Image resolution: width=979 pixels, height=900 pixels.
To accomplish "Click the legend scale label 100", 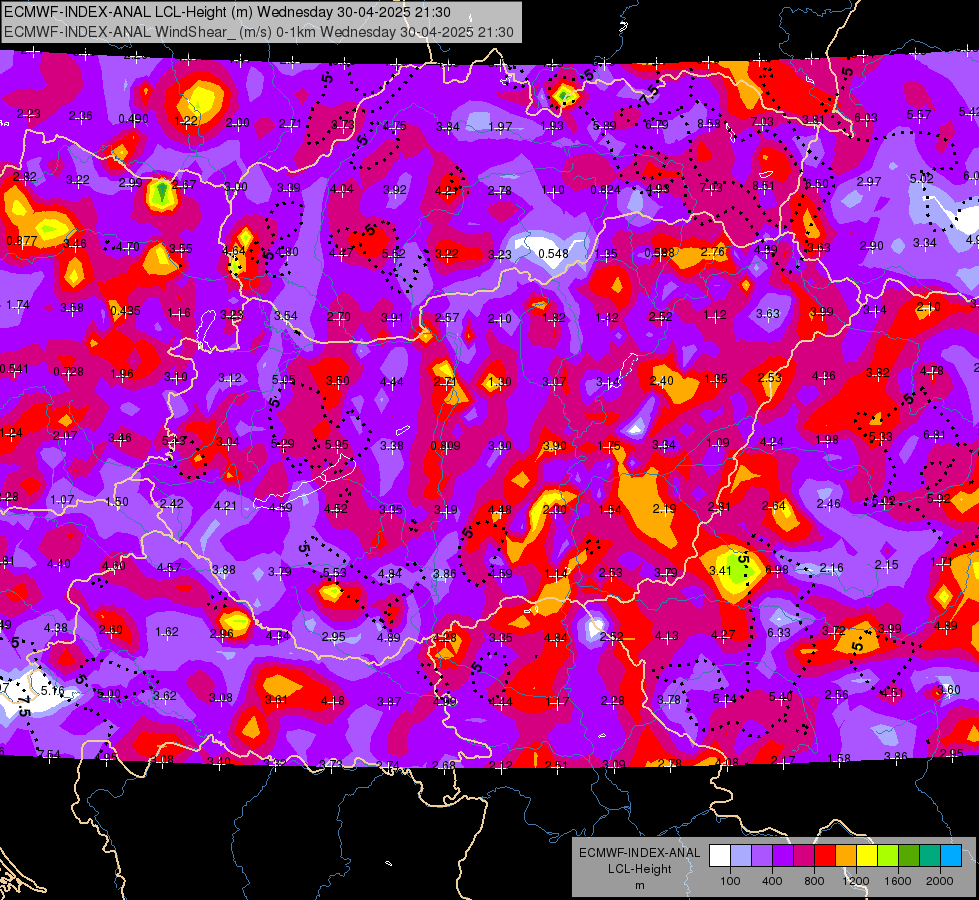I will 730,881.
